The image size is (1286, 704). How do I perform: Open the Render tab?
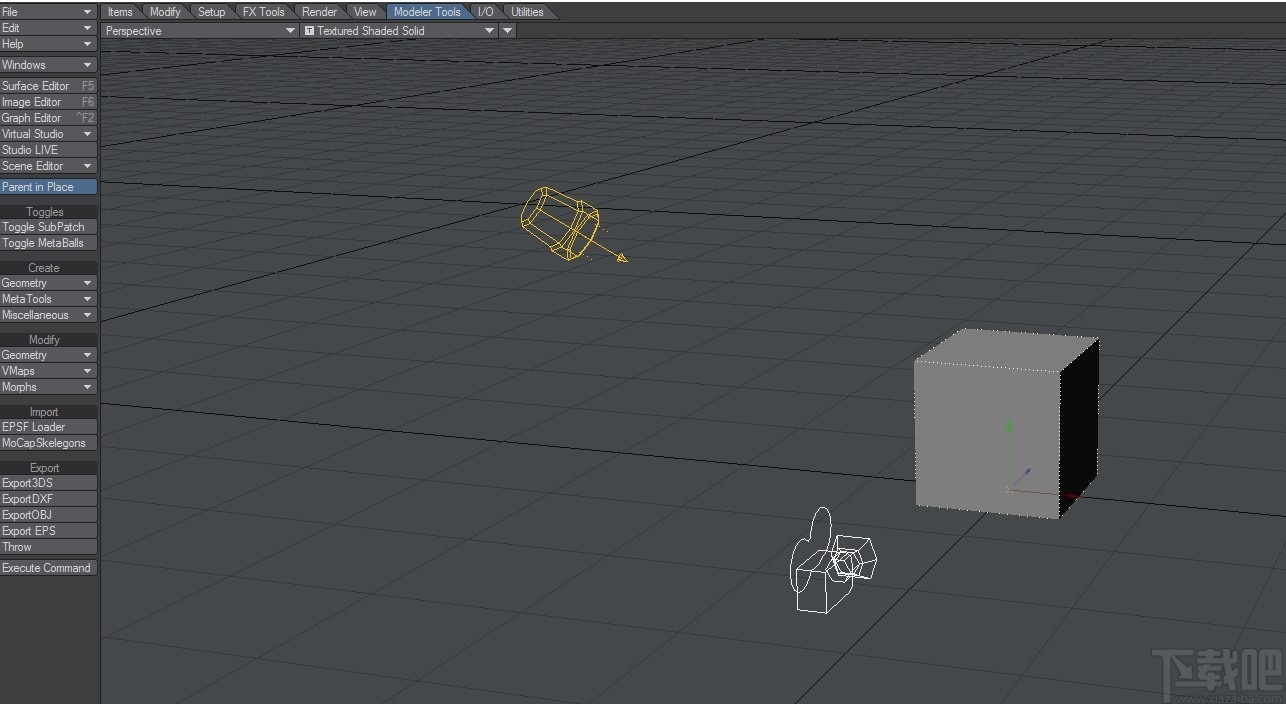[x=319, y=11]
